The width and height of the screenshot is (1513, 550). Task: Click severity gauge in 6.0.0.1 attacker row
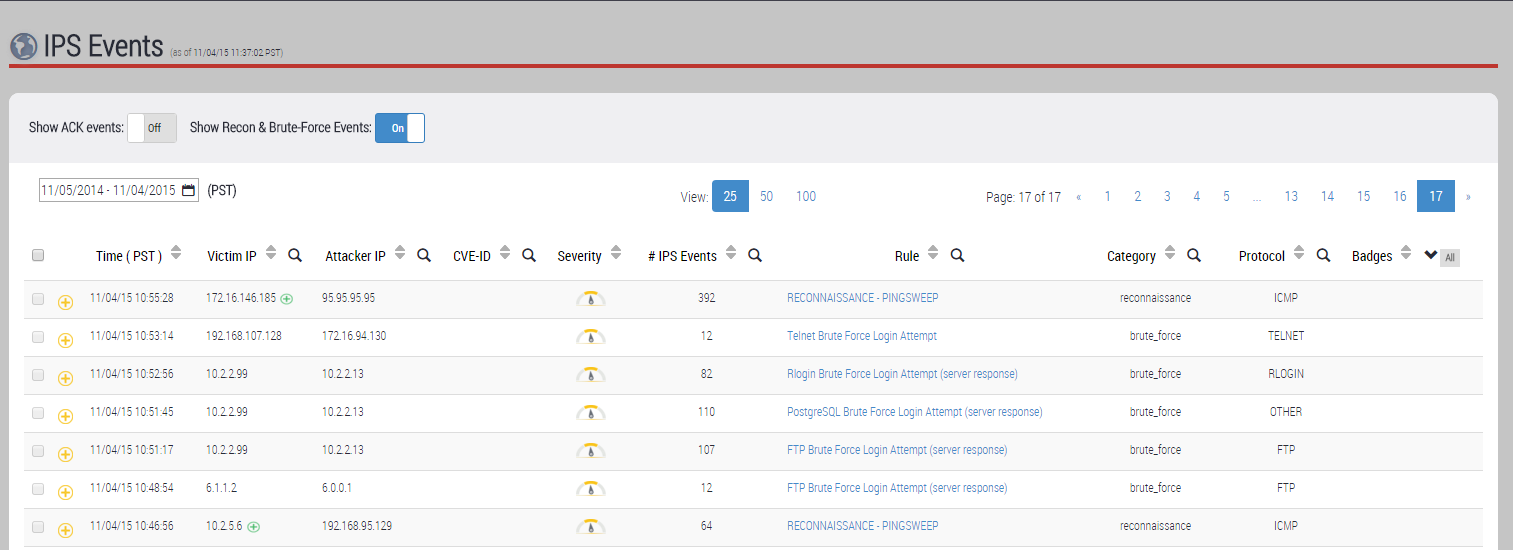click(x=591, y=488)
